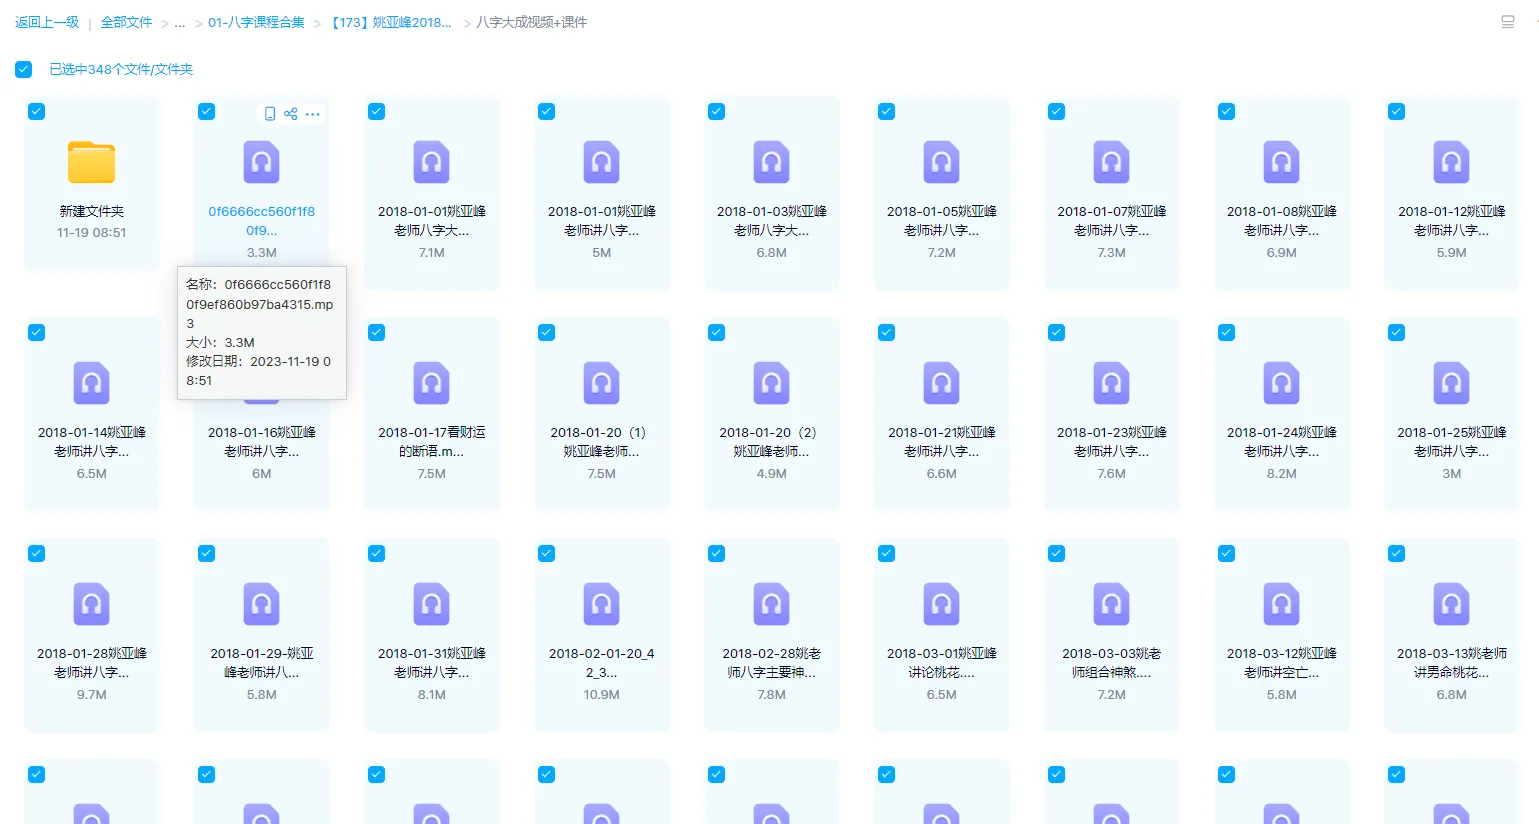Click the audio icon of 2018-03-13姚老师讲男命桃花 file

tap(1451, 603)
